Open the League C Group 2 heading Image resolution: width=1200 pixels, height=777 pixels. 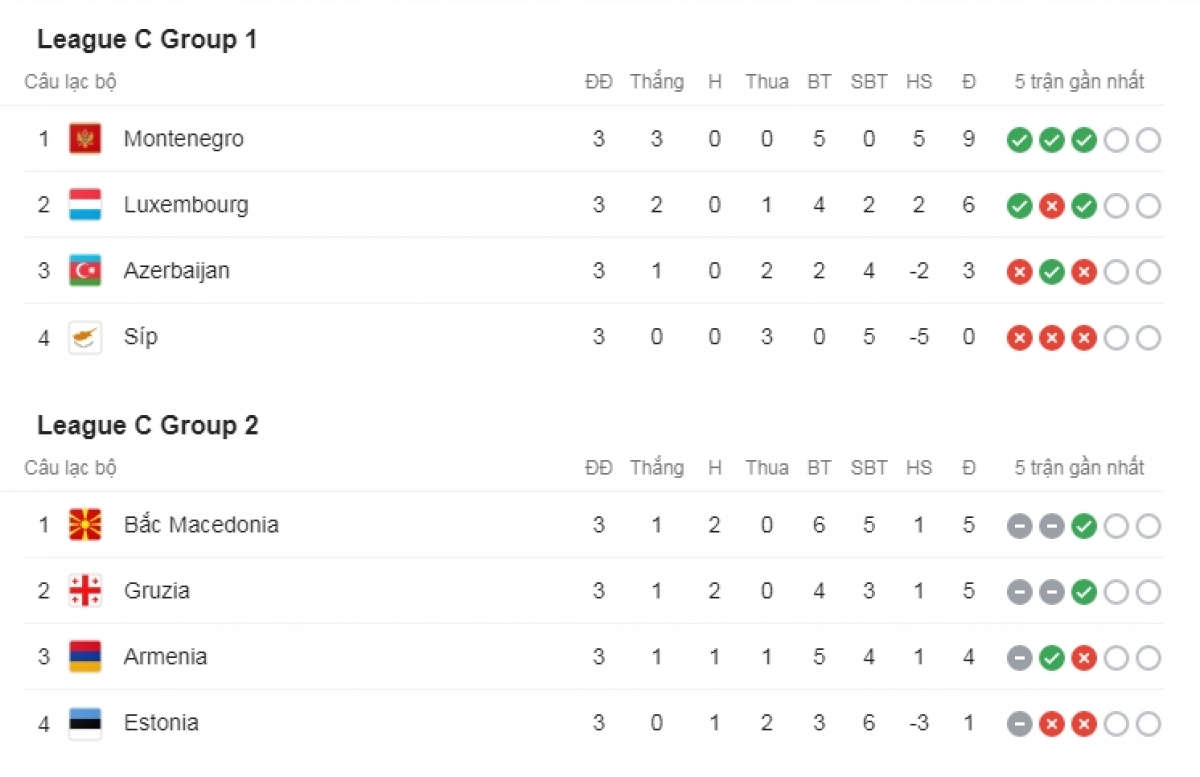pos(148,426)
